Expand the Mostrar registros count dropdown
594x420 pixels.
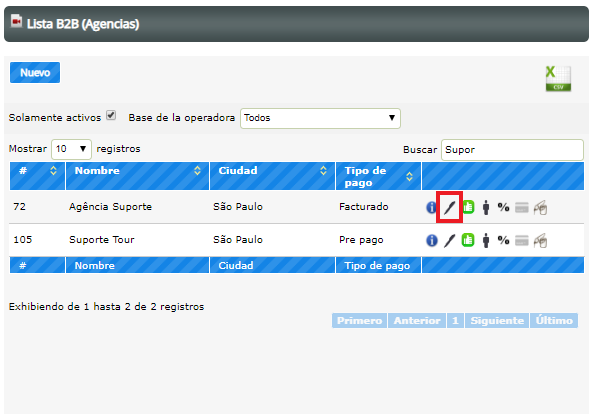71,149
